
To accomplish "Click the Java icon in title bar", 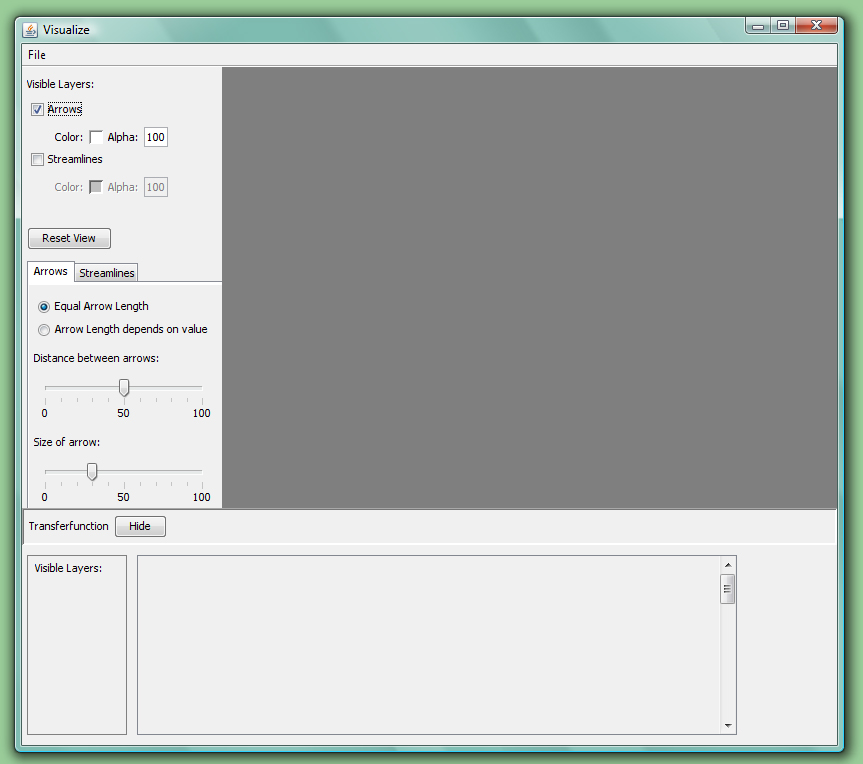I will point(30,29).
